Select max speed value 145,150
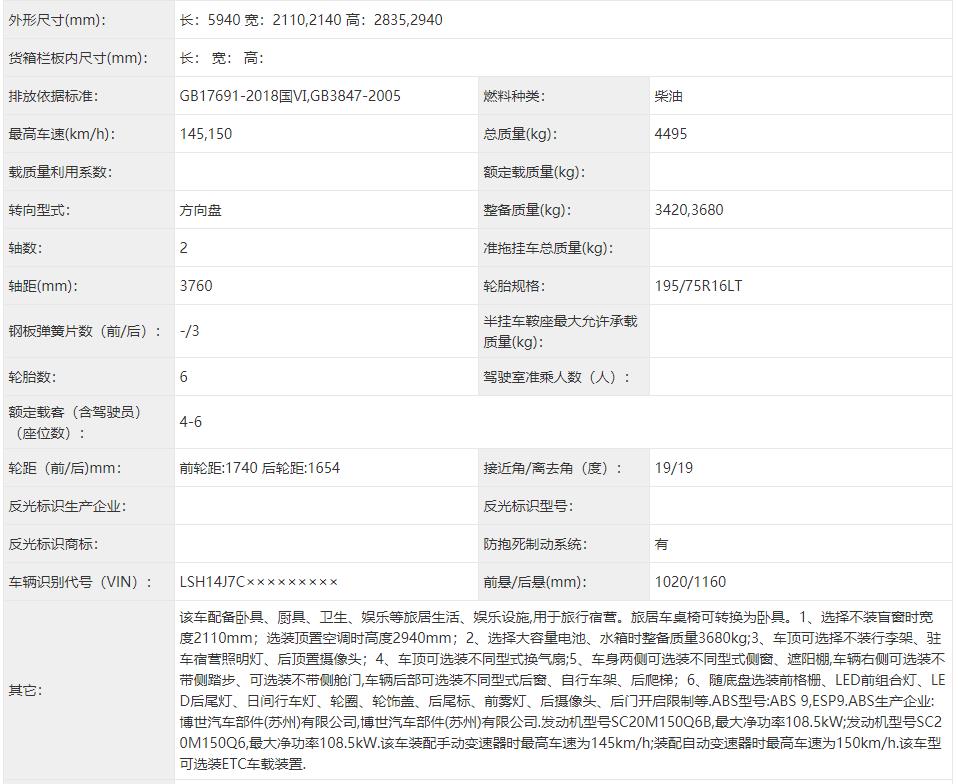Screen dimensions: 958x784 [206, 134]
